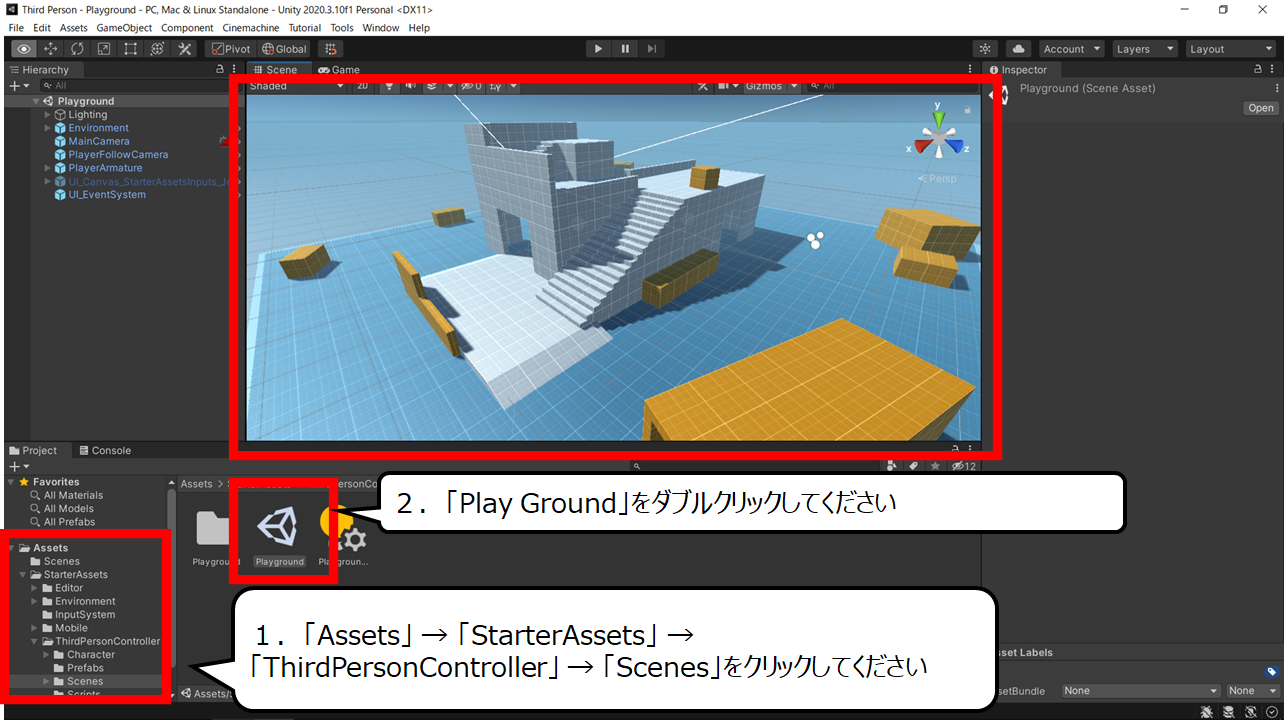Click the Hierarchy add (+) button
Screen dimensions: 1284x720
coord(19,86)
